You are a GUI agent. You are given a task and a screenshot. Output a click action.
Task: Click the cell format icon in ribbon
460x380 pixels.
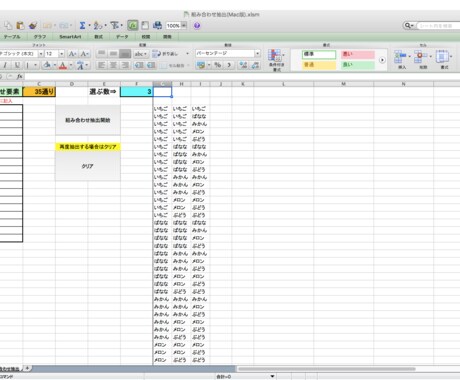coord(442,56)
